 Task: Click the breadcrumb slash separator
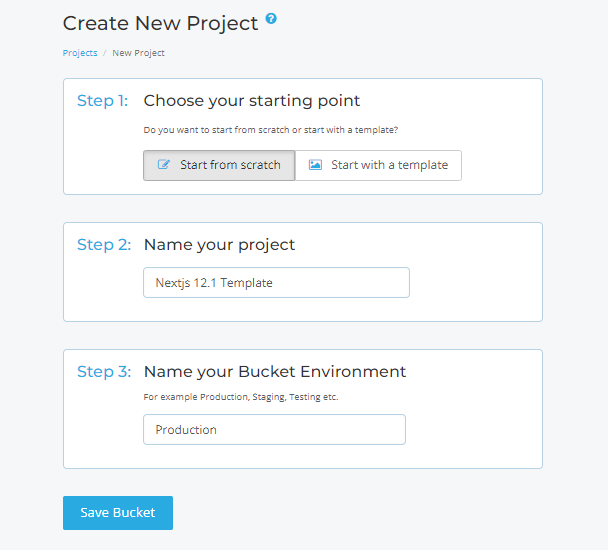point(105,53)
